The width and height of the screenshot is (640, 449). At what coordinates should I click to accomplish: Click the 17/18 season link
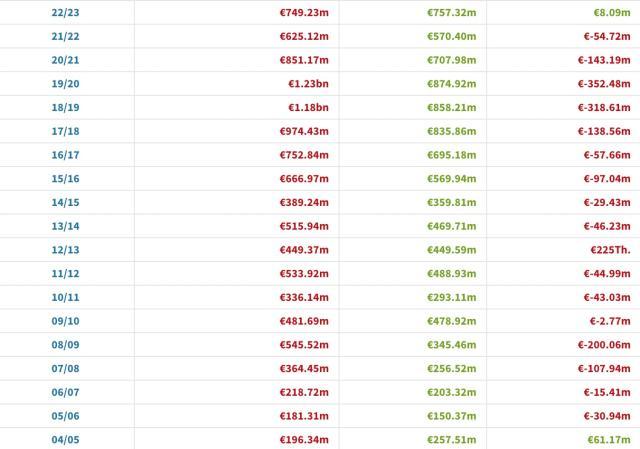point(65,132)
